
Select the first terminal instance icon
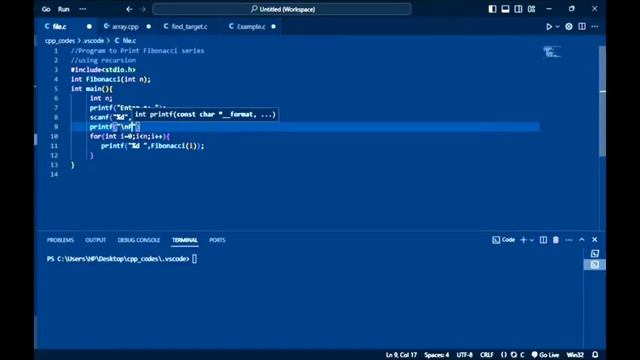point(595,253)
